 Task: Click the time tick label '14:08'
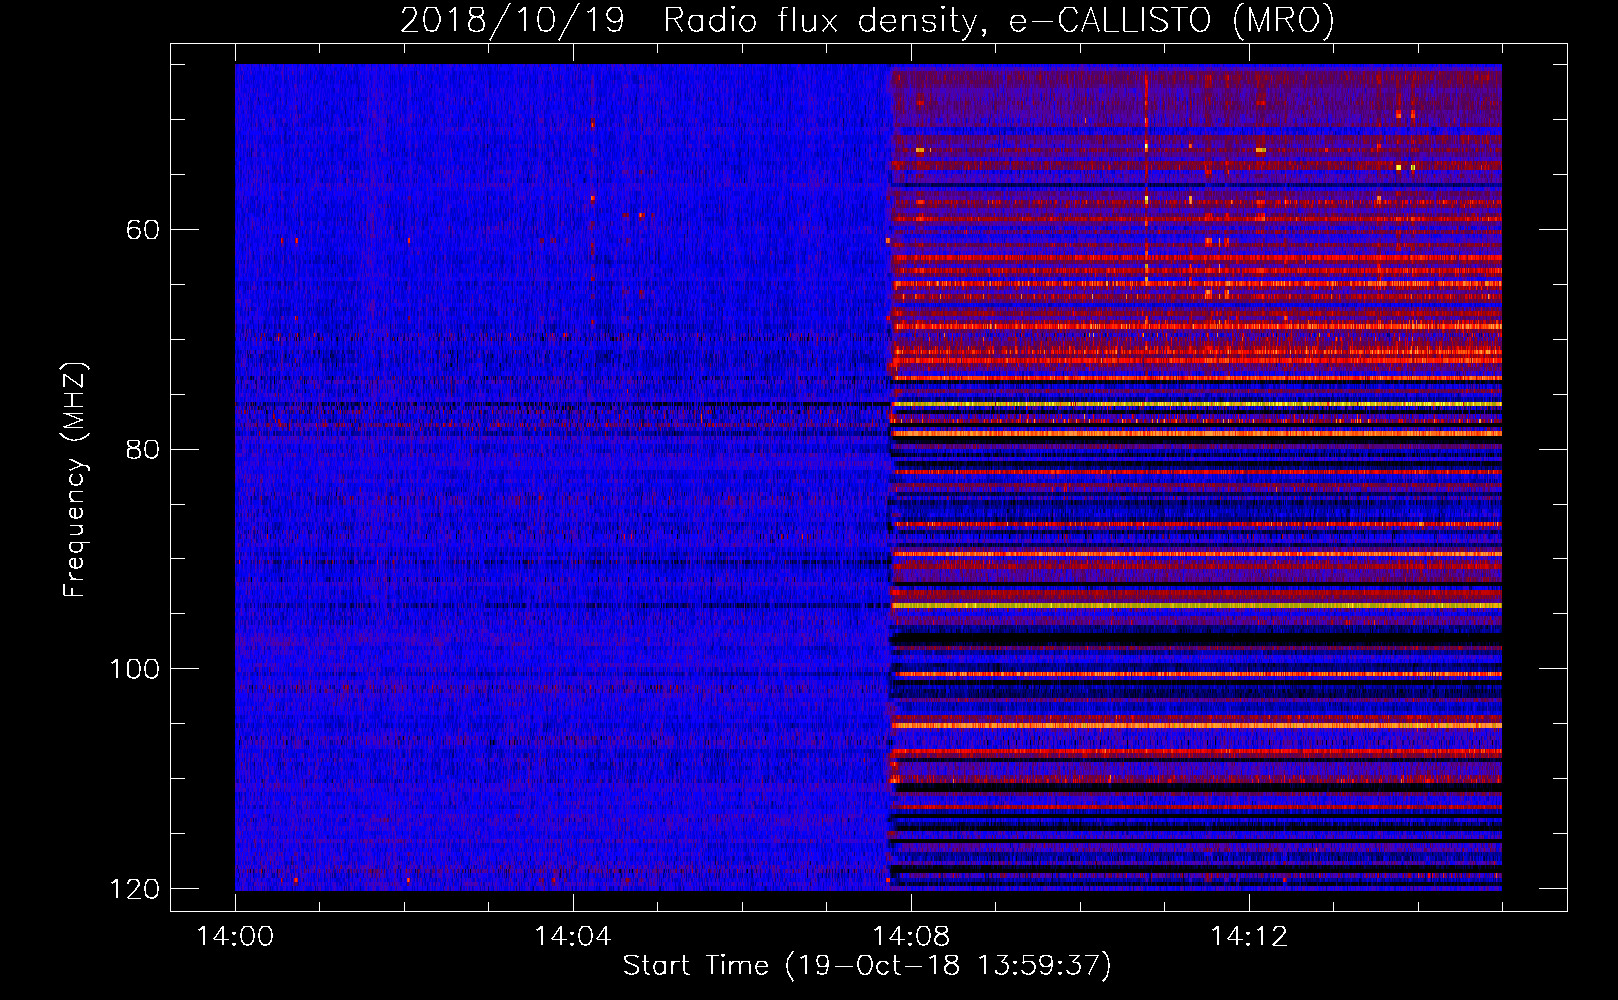(911, 936)
